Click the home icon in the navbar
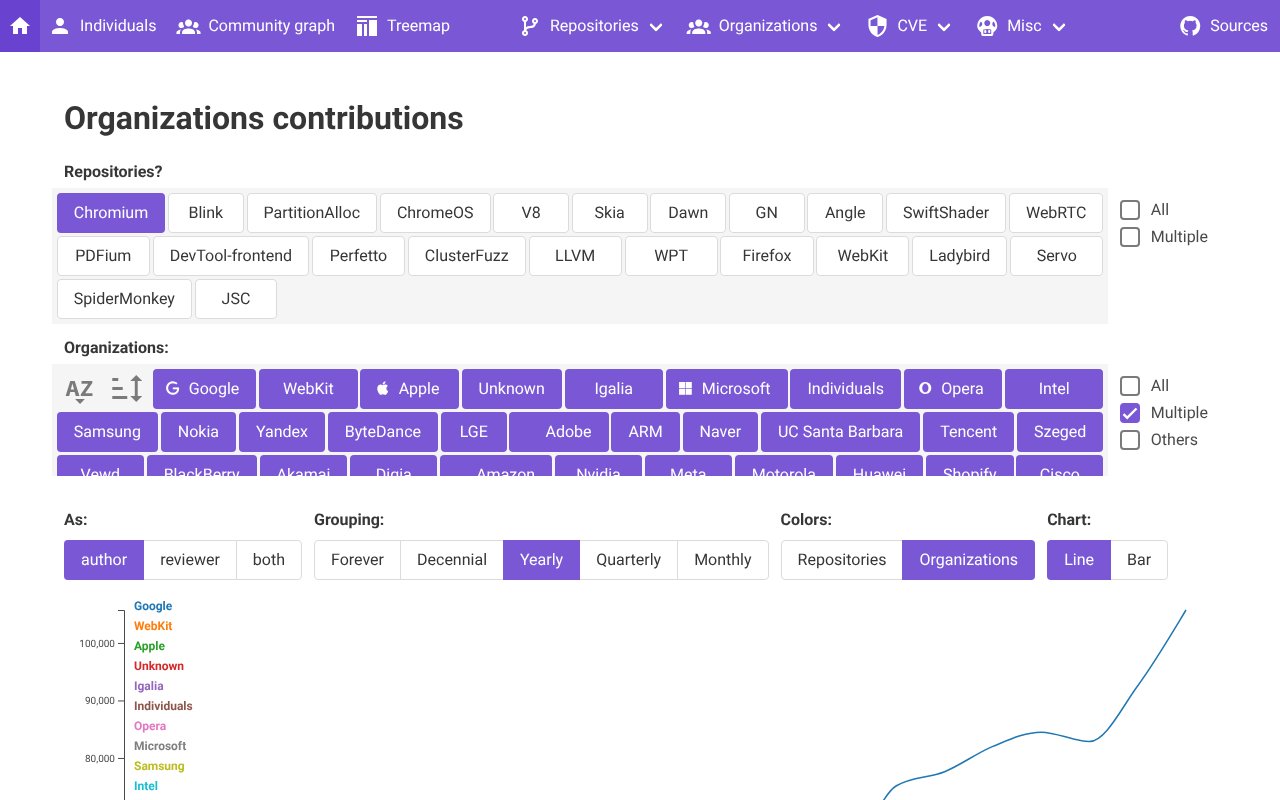 tap(20, 26)
